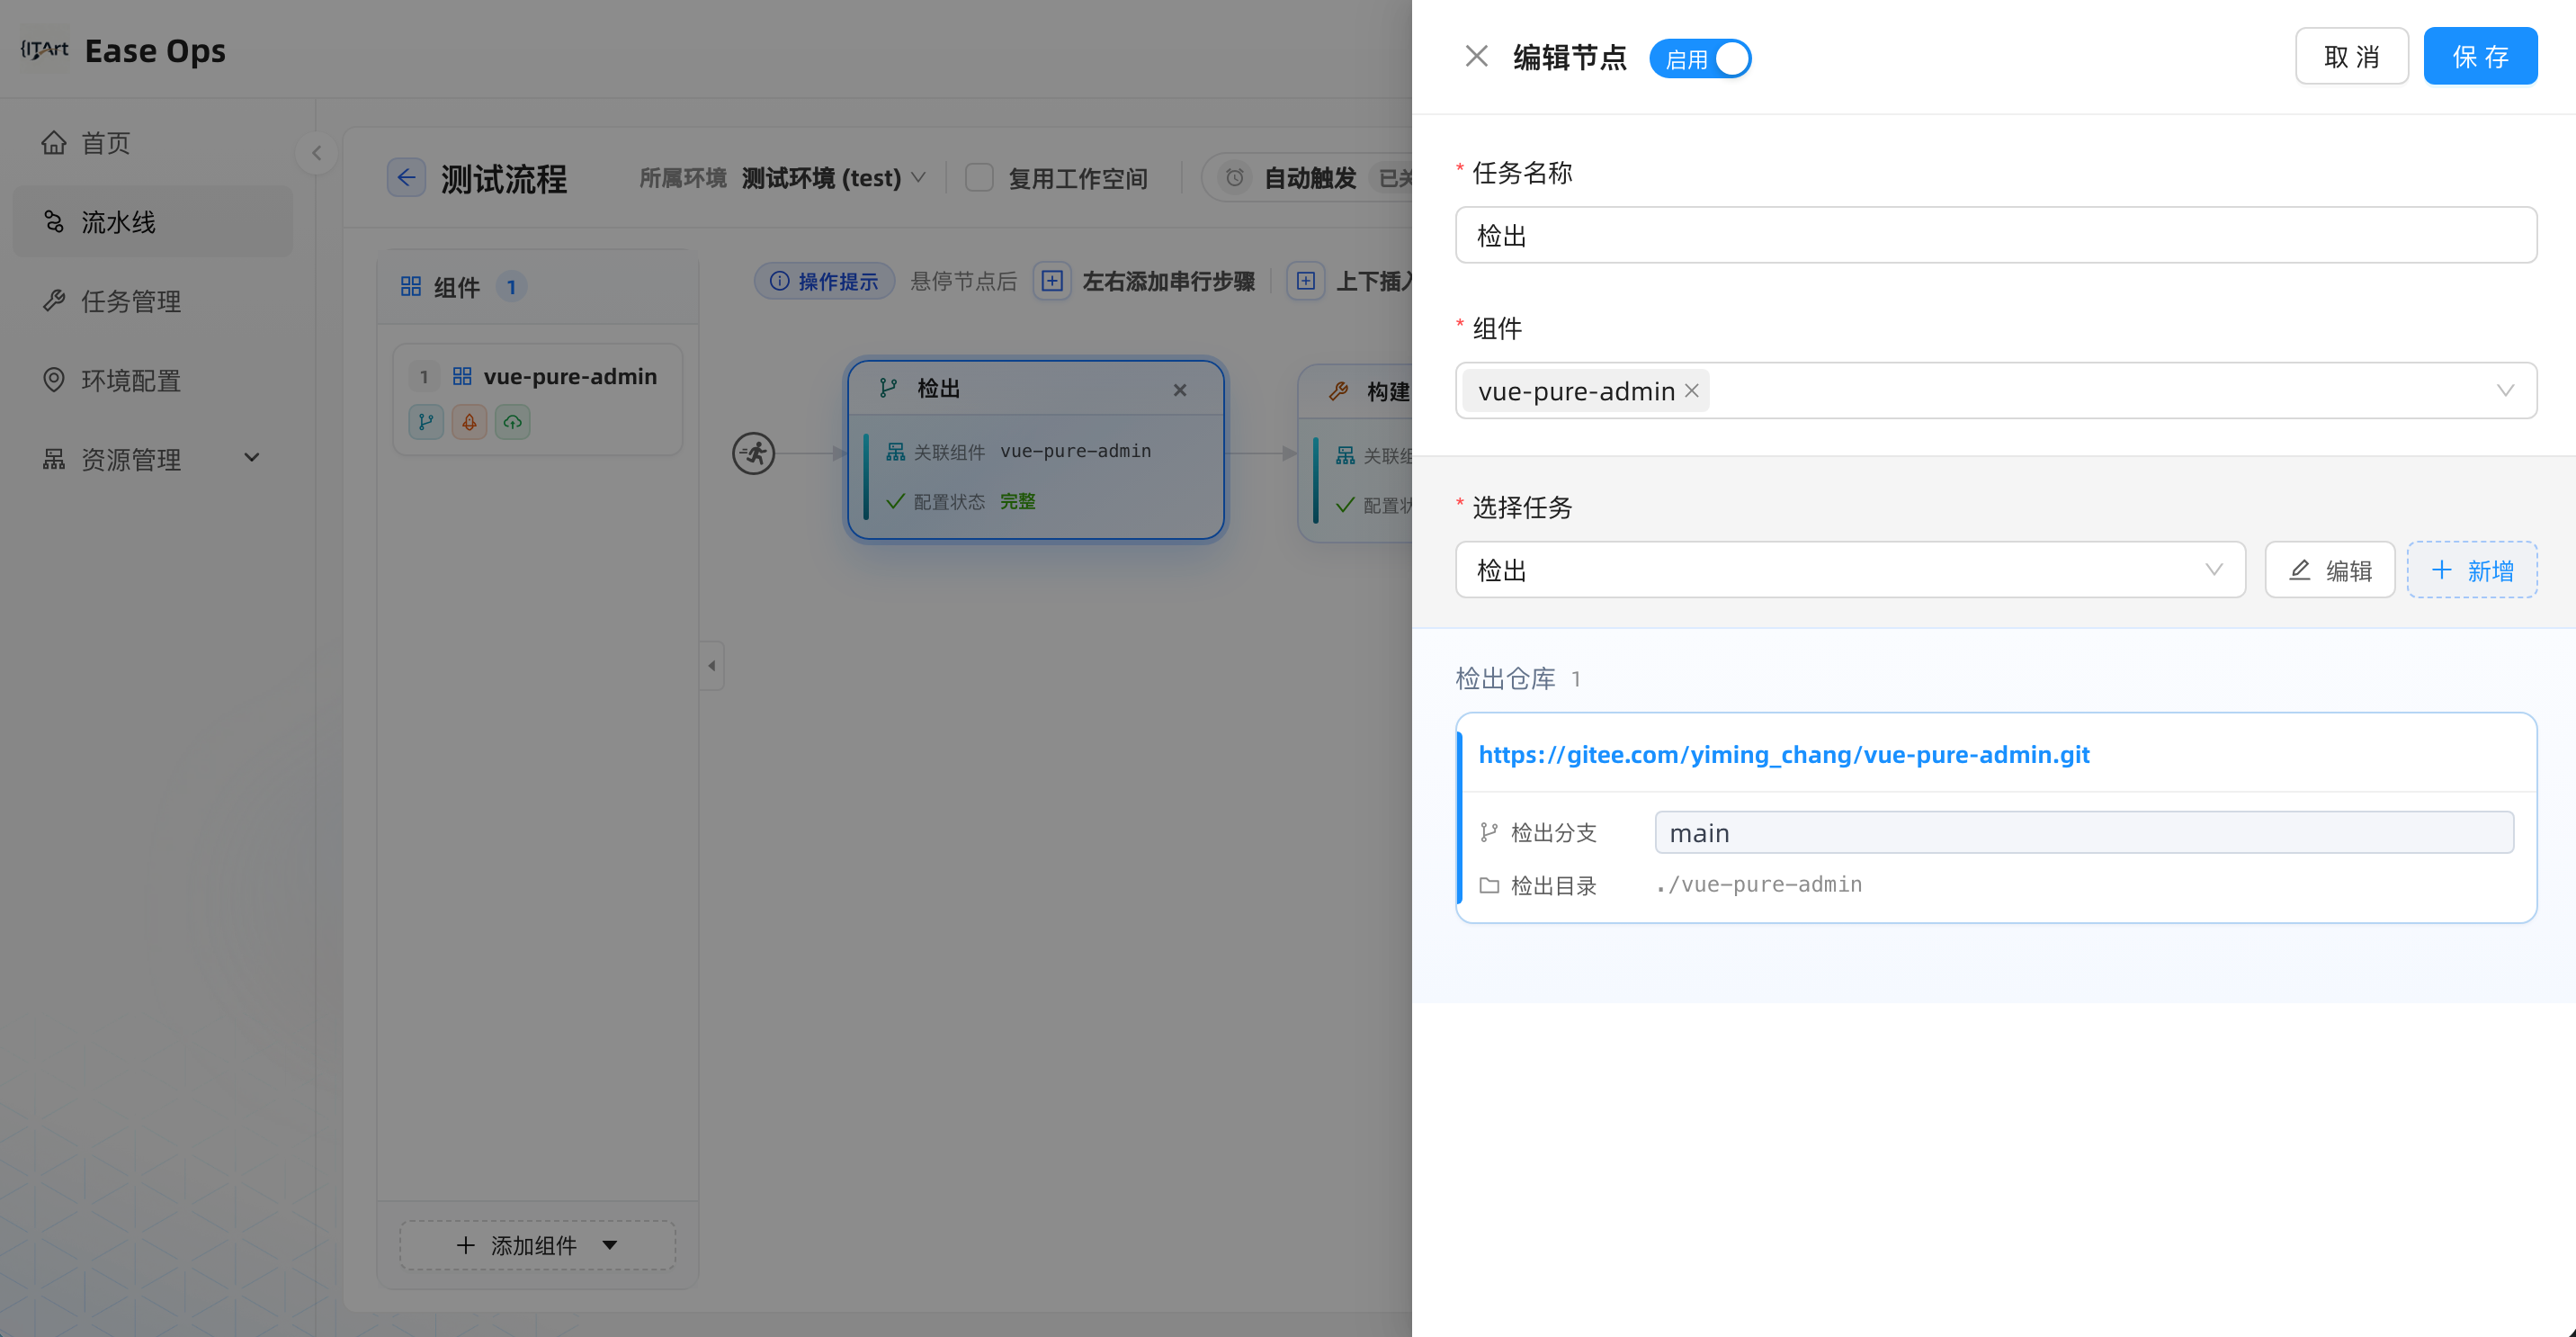Open the 组件 select dropdown arrow
Screen dimensions: 2576x1337
[x=2505, y=390]
